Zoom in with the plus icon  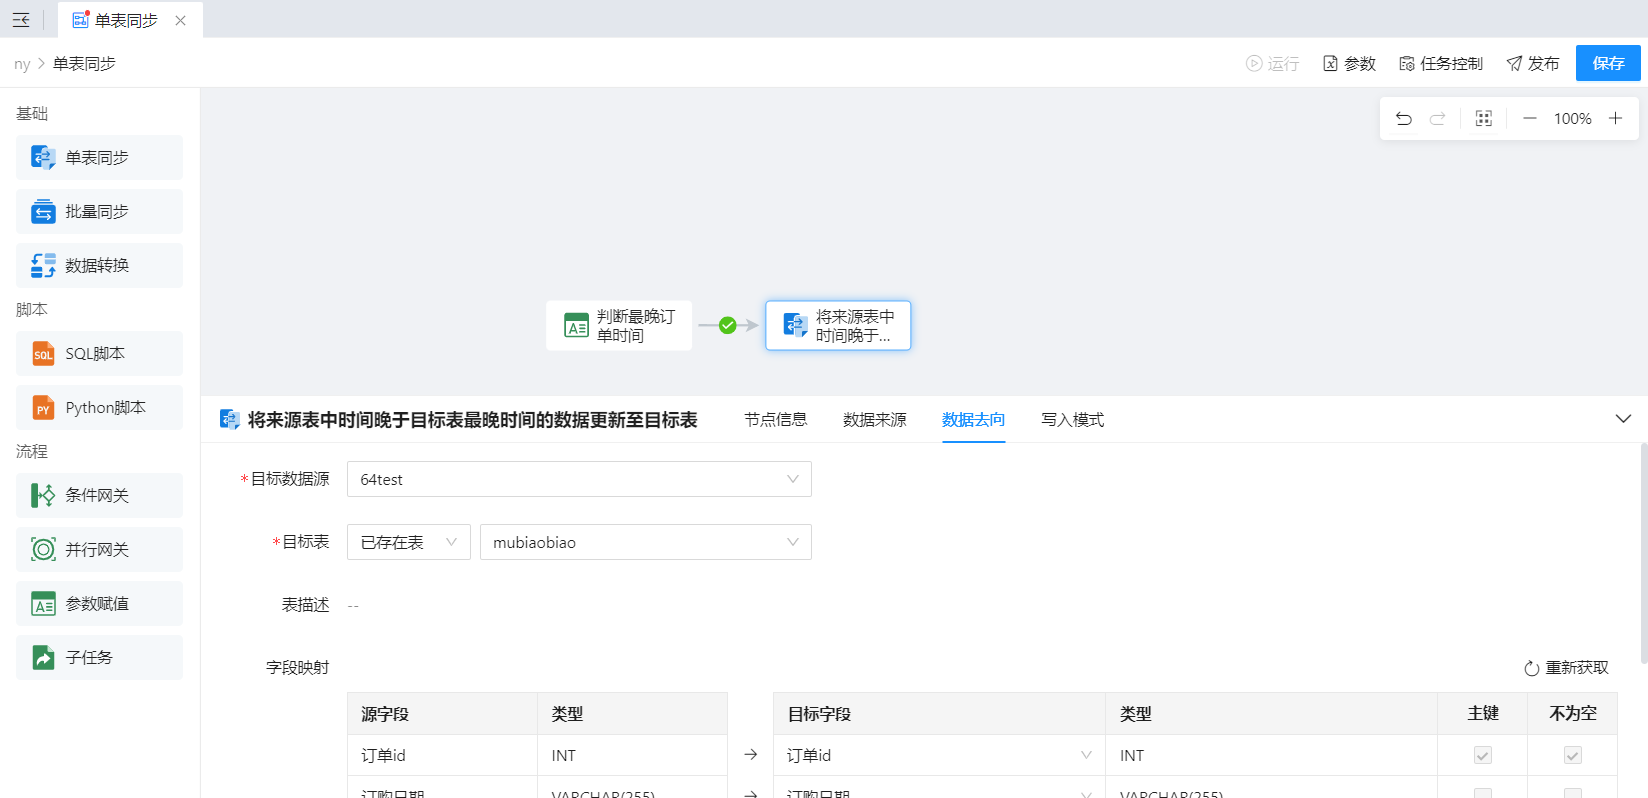coord(1615,118)
